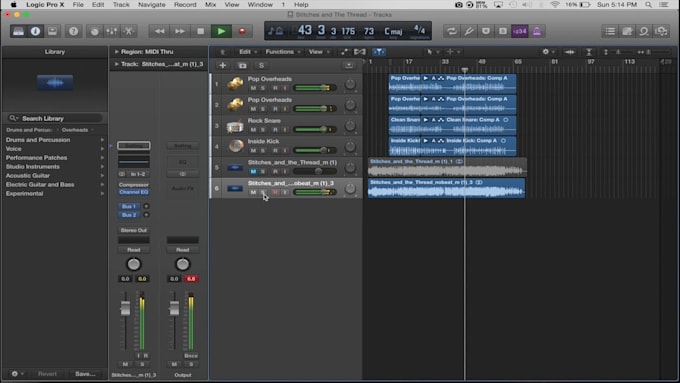Toggle the Count-in 1234 button
Screen dimensions: 680x383
click(520, 31)
